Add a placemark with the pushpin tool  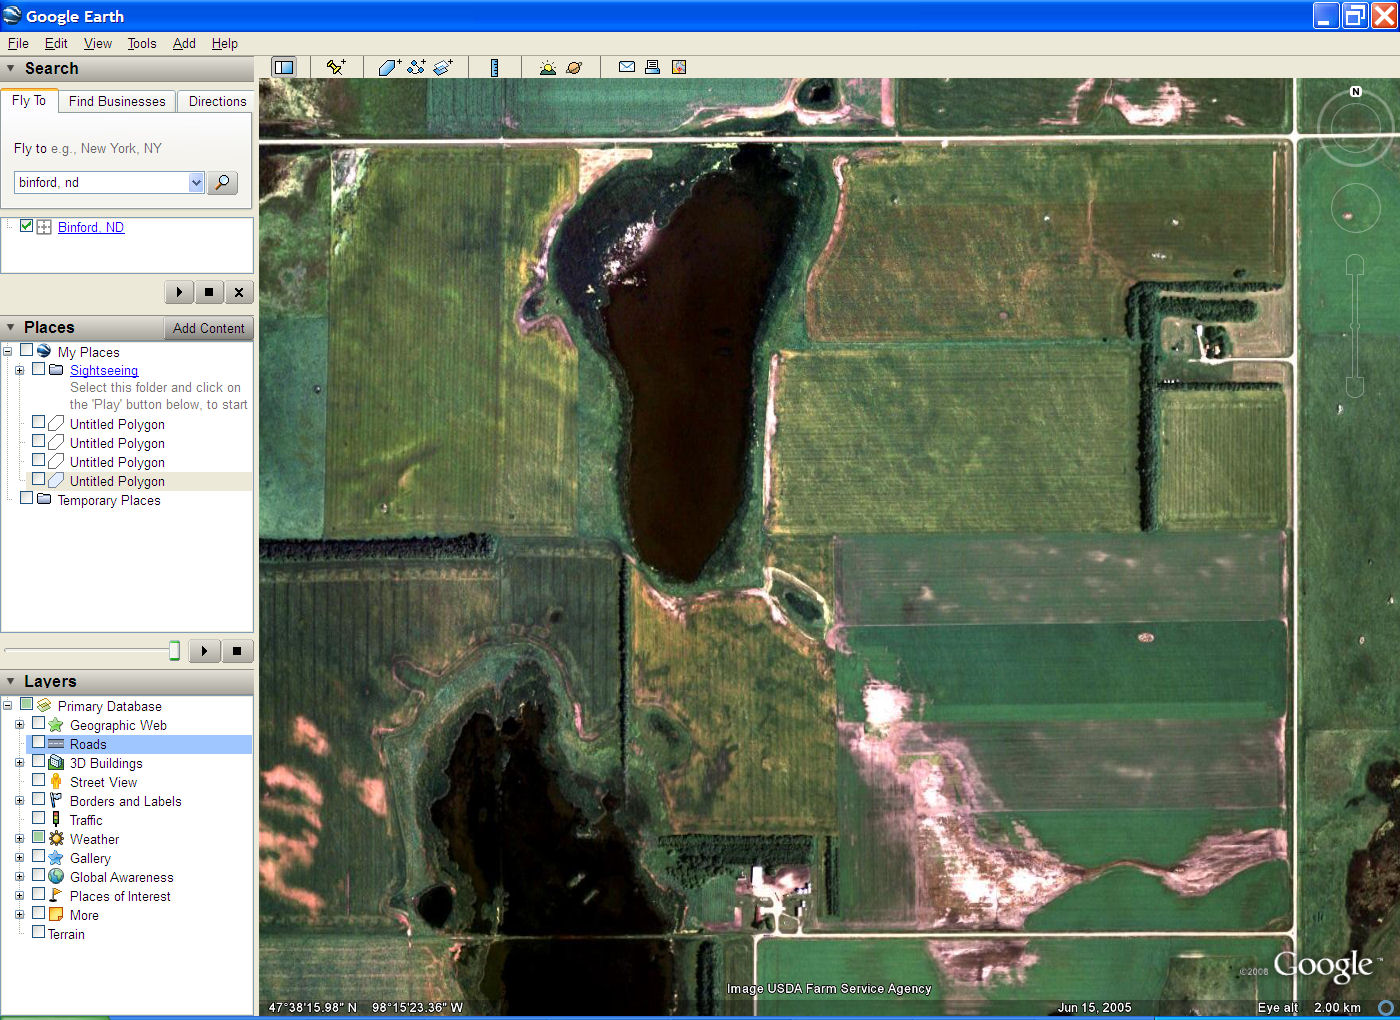pyautogui.click(x=336, y=67)
